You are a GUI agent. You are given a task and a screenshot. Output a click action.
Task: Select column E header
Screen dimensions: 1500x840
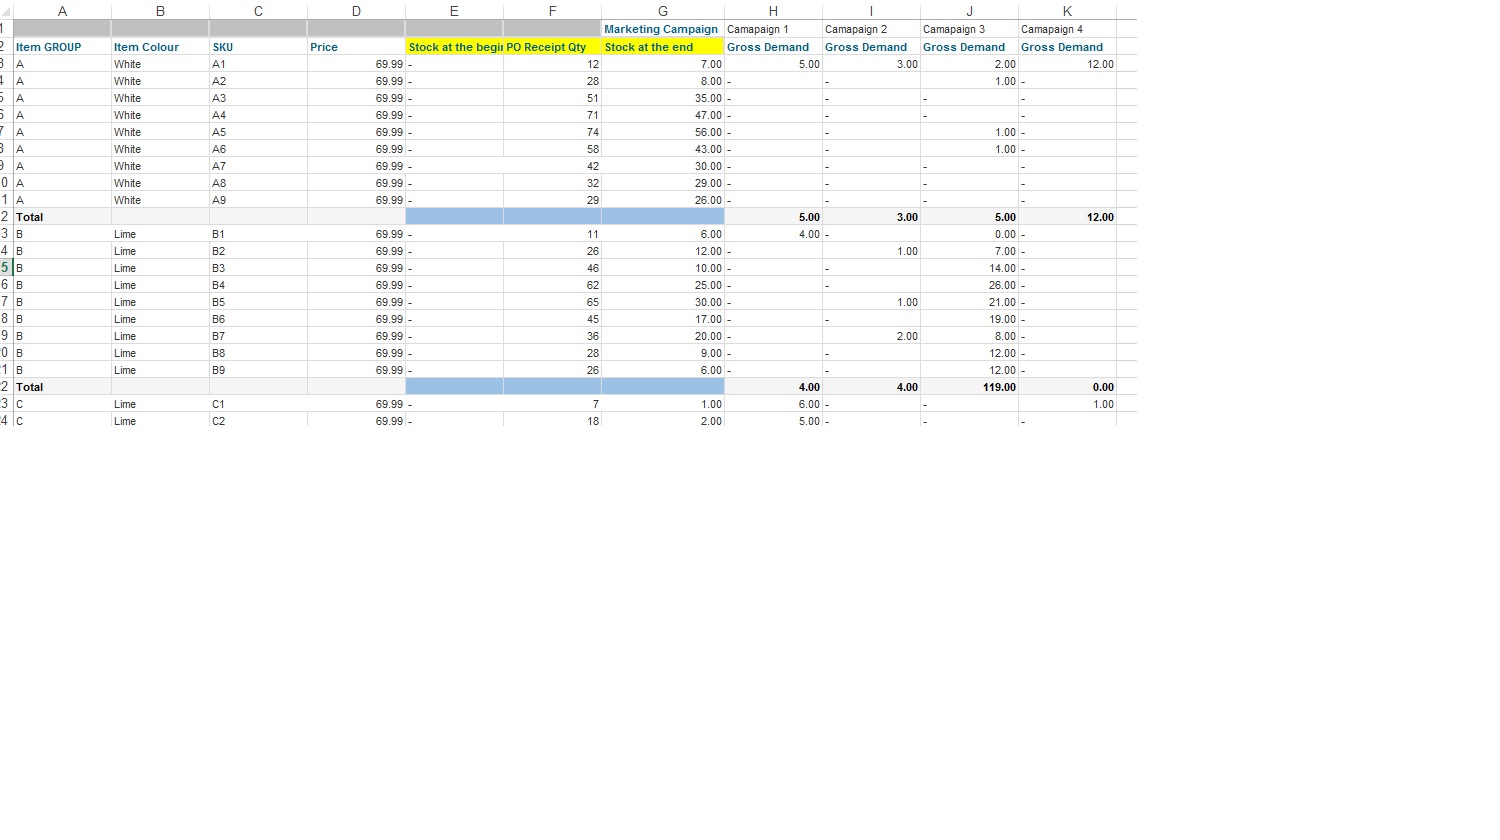click(x=454, y=11)
